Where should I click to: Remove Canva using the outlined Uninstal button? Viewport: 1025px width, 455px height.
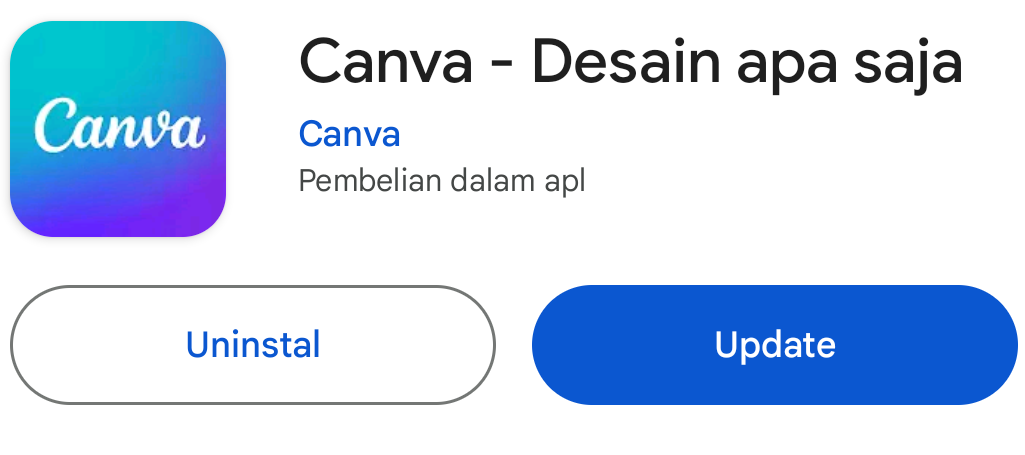(x=253, y=345)
